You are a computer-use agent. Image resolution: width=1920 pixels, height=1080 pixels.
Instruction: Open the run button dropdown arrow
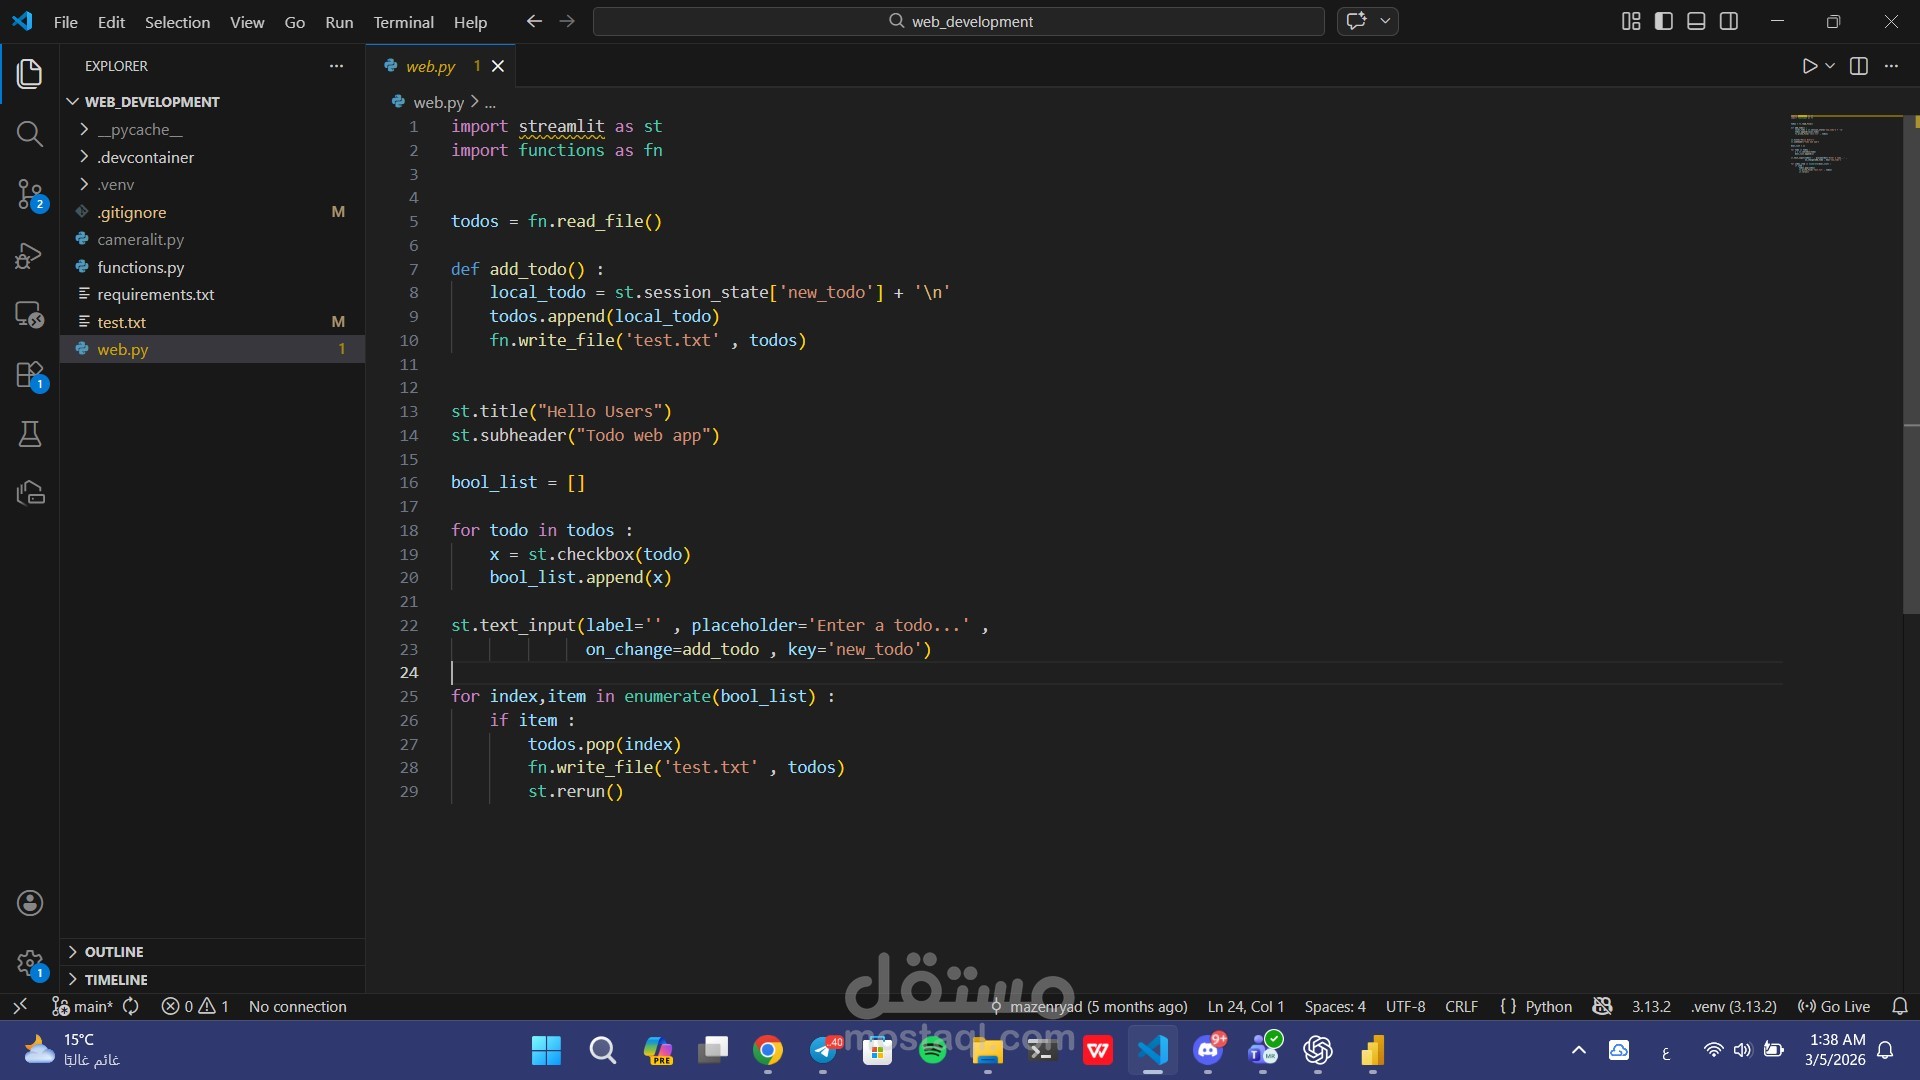point(1830,66)
